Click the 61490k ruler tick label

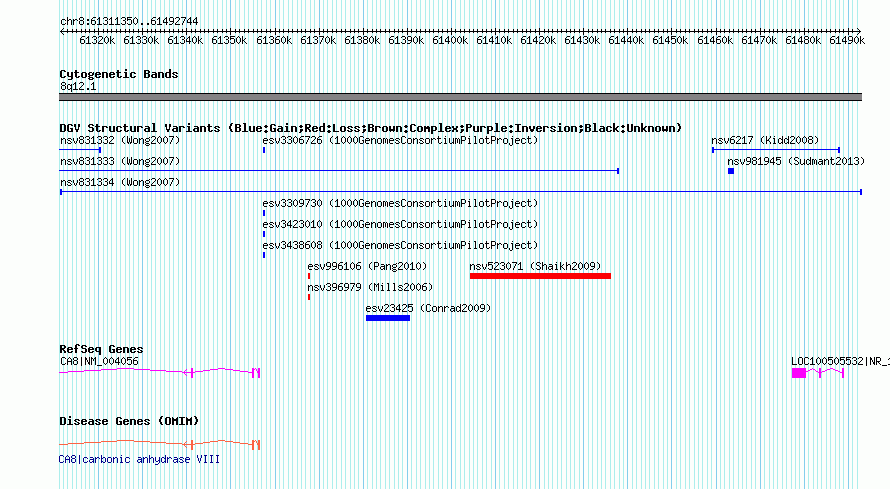(847, 40)
